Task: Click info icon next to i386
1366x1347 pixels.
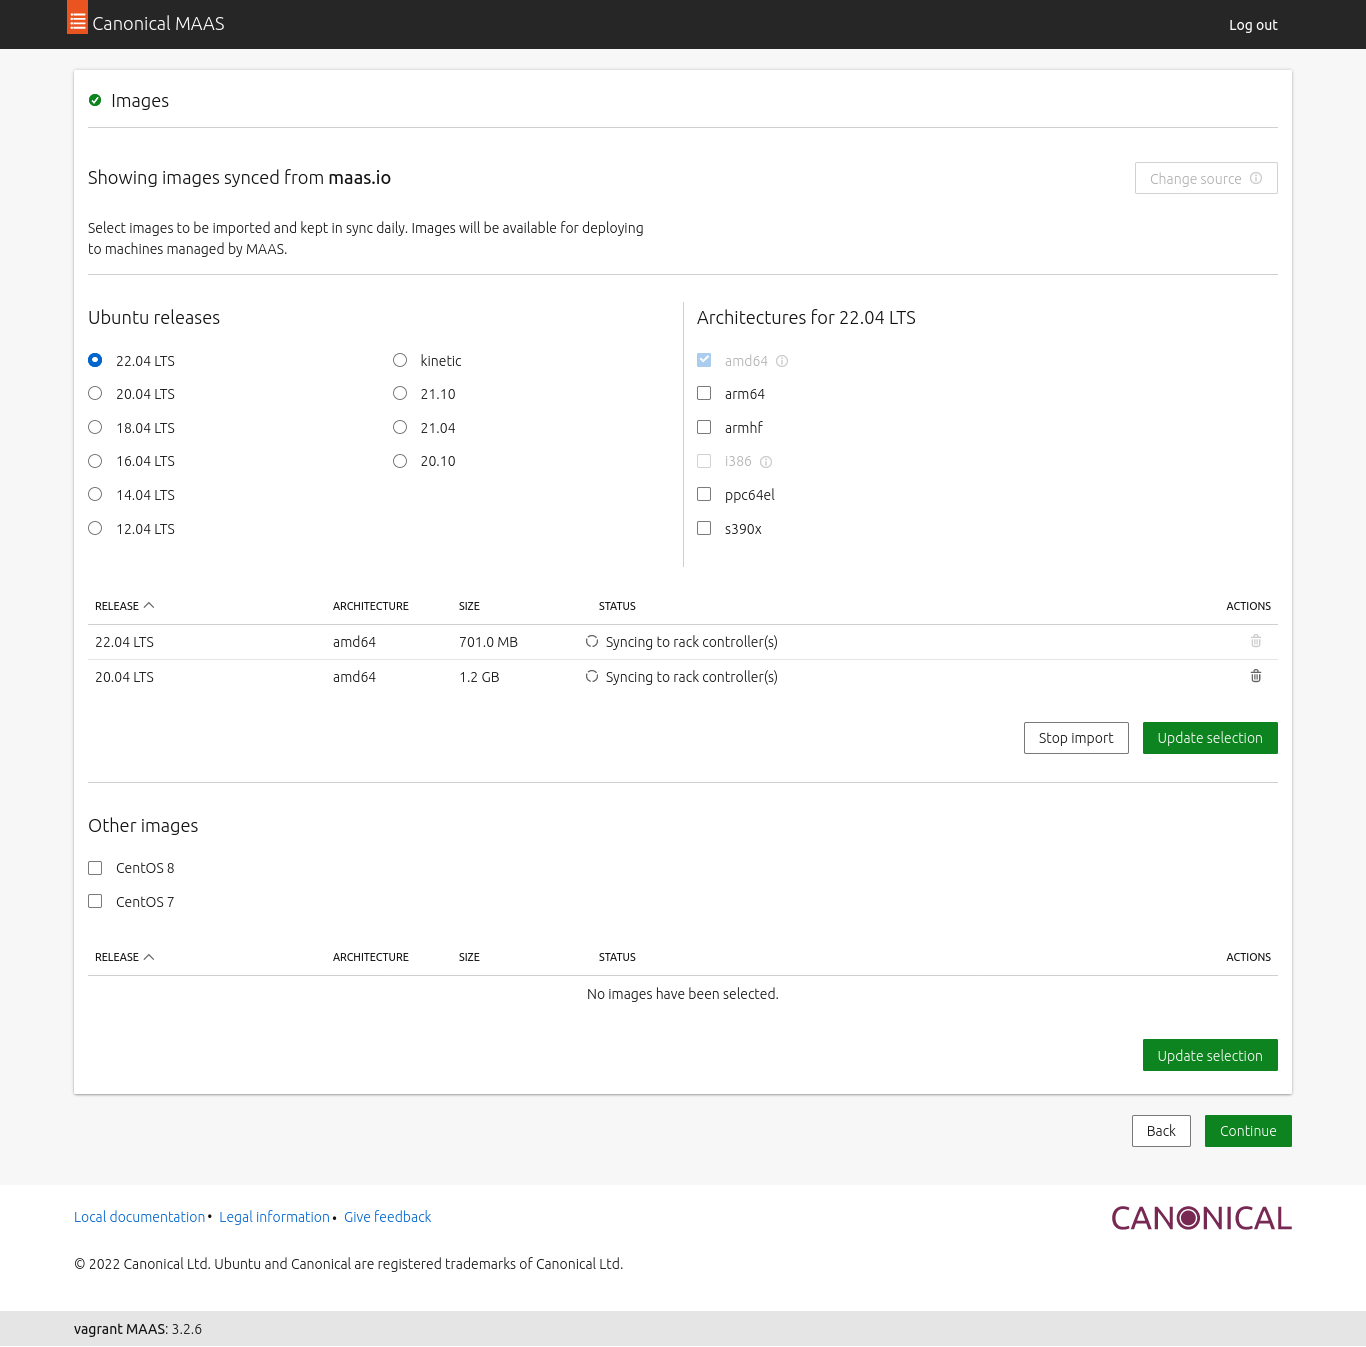Action: 766,462
